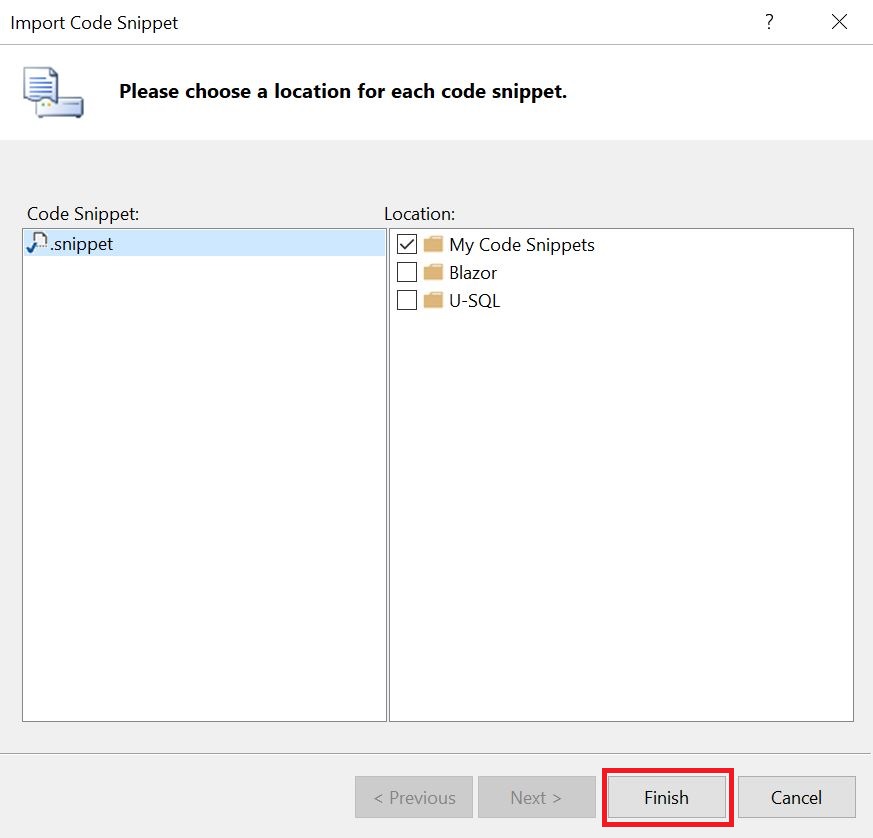The height and width of the screenshot is (838, 873).
Task: Select the My Code Snippets folder label
Action: (521, 245)
